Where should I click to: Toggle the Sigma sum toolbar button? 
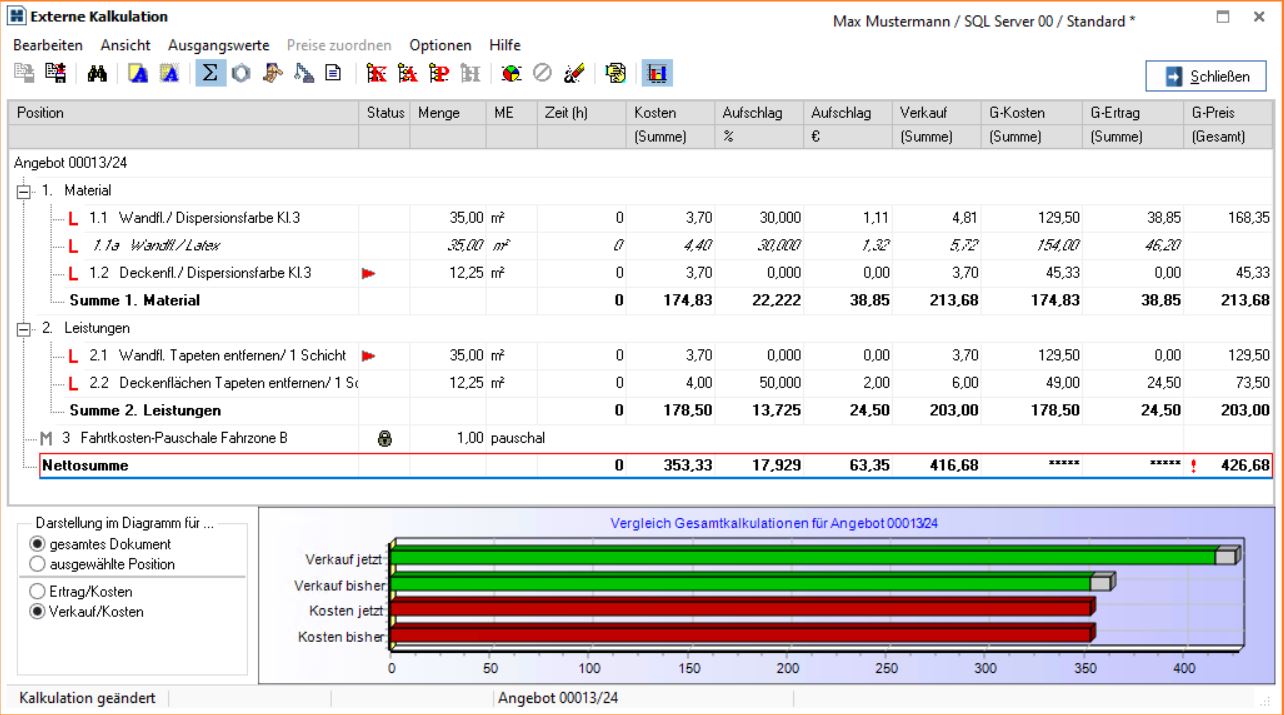[210, 73]
